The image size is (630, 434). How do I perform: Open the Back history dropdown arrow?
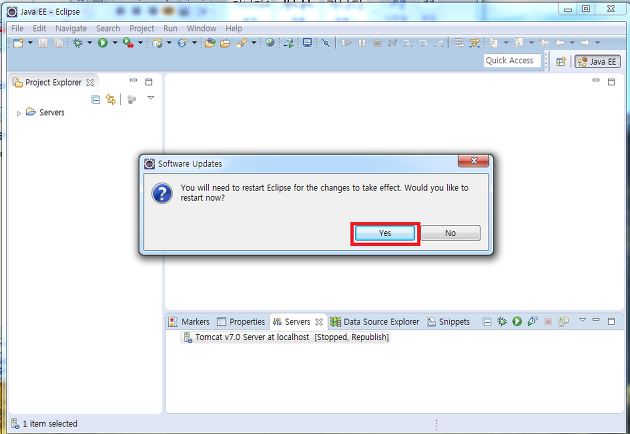pyautogui.click(x=572, y=43)
